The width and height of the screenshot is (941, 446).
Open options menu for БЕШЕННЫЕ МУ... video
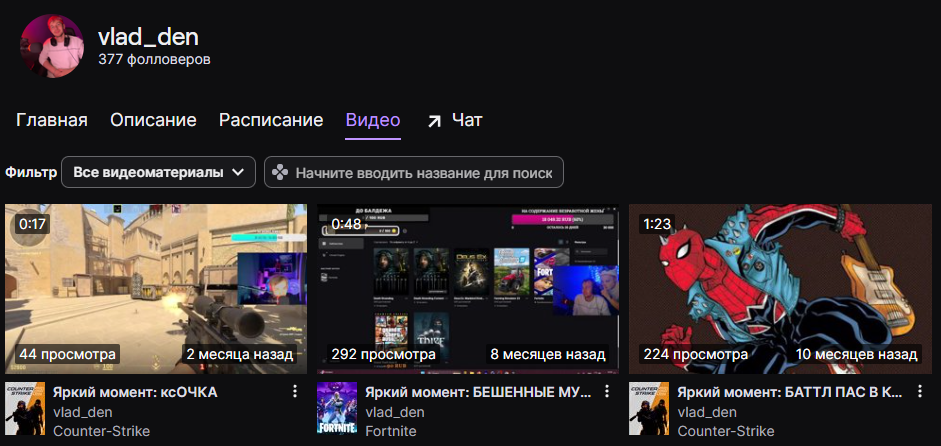click(607, 392)
